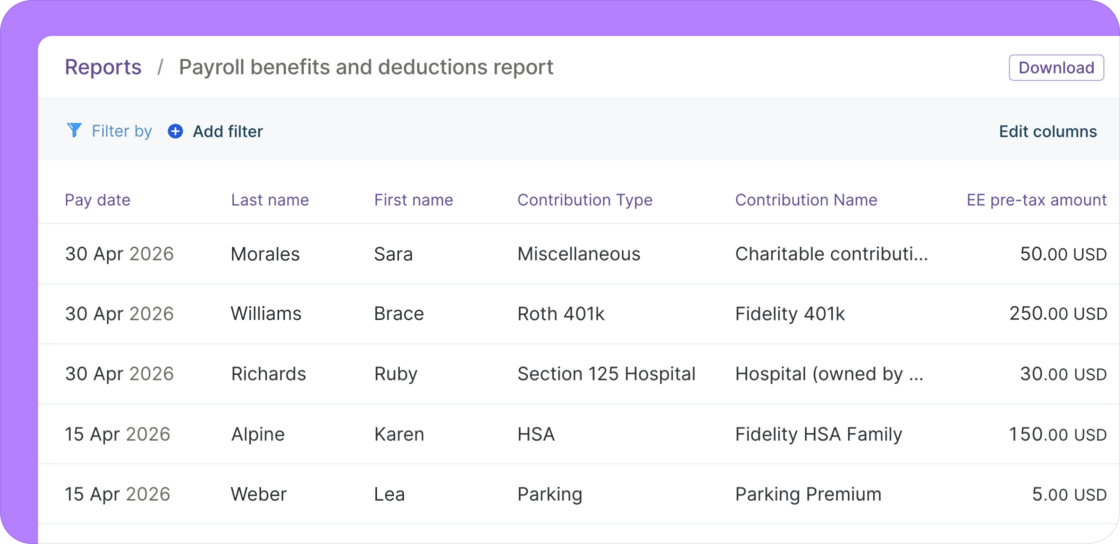Click last name Williams
This screenshot has width=1120, height=544.
click(x=266, y=314)
